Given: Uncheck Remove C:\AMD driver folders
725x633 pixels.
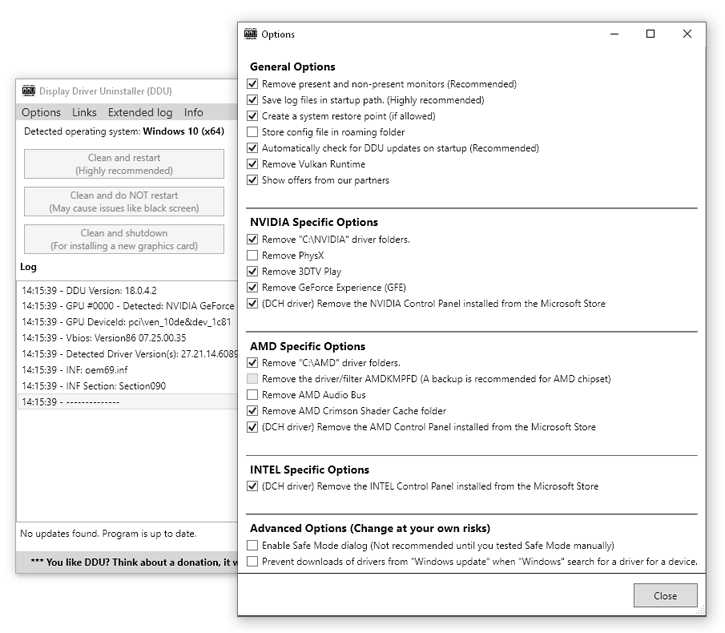Looking at the screenshot, I should click(x=252, y=363).
